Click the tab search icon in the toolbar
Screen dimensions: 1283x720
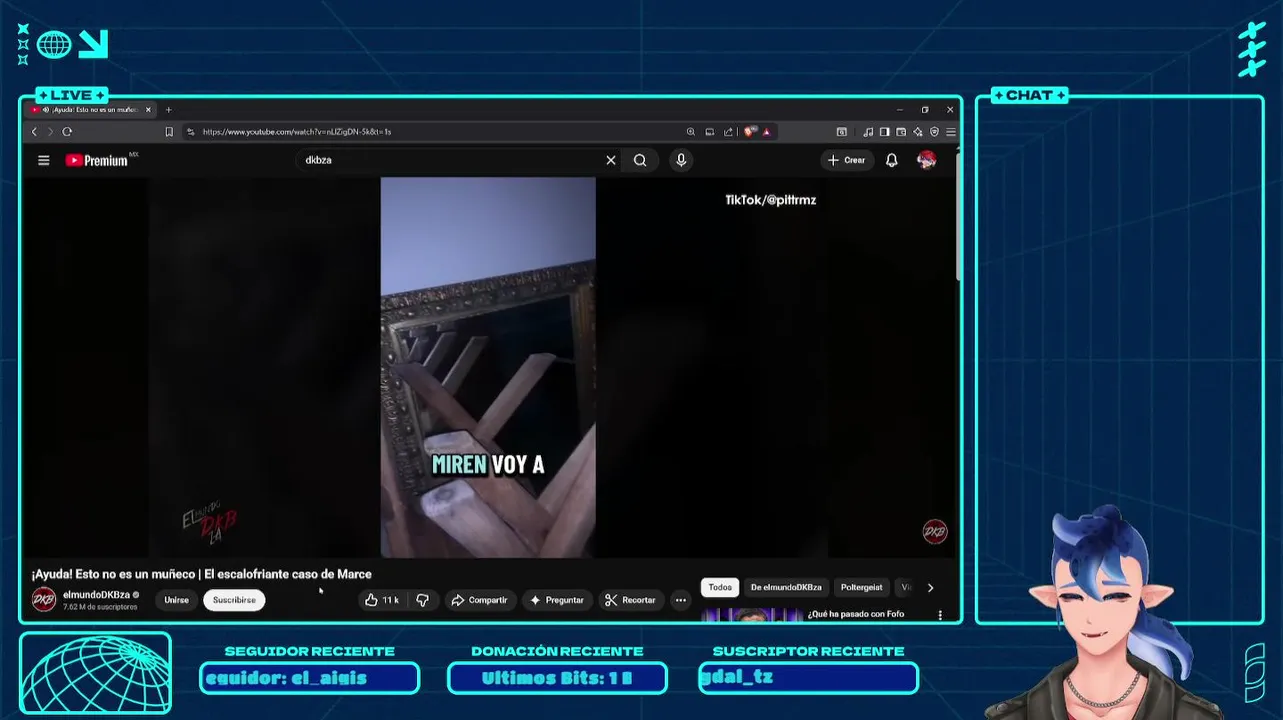tap(842, 132)
